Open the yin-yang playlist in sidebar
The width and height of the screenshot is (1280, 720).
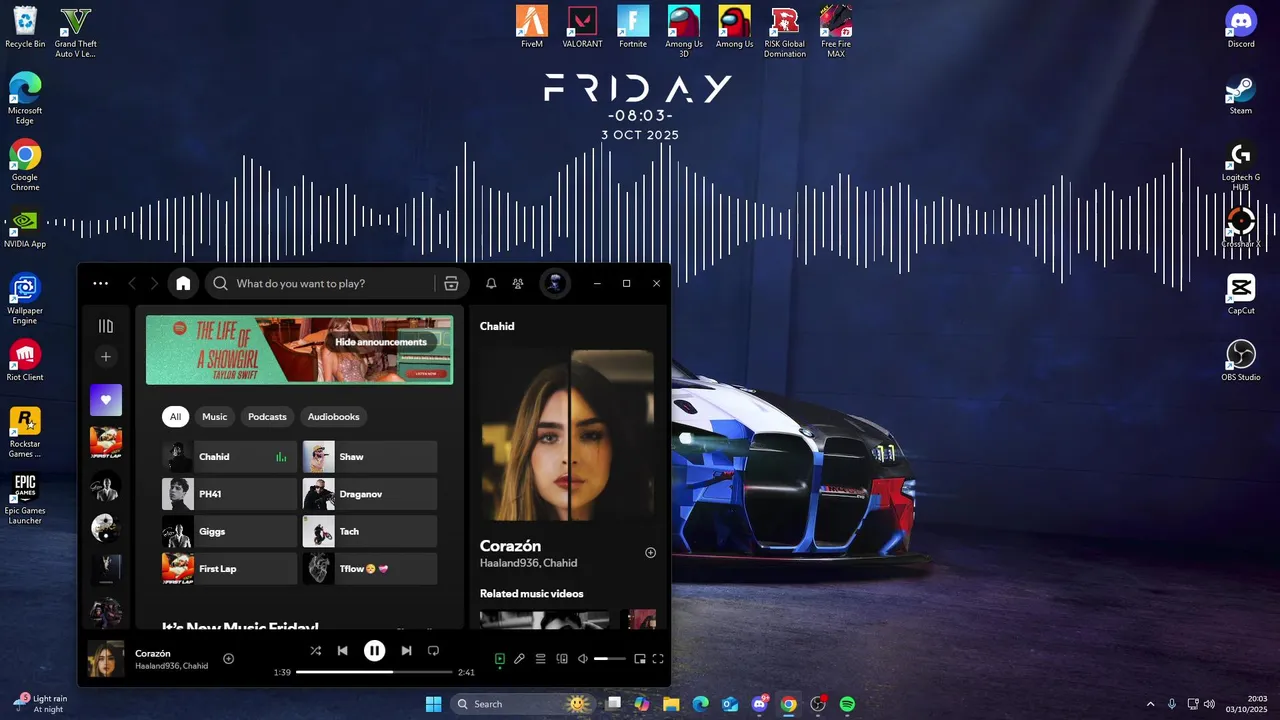[106, 527]
